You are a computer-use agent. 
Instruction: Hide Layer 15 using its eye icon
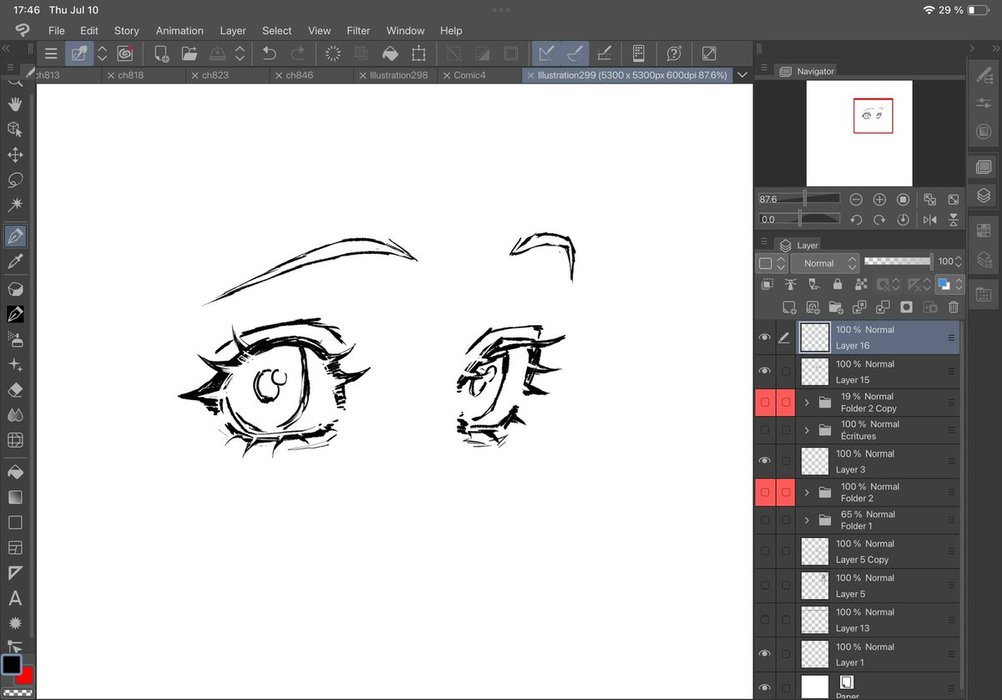point(765,372)
